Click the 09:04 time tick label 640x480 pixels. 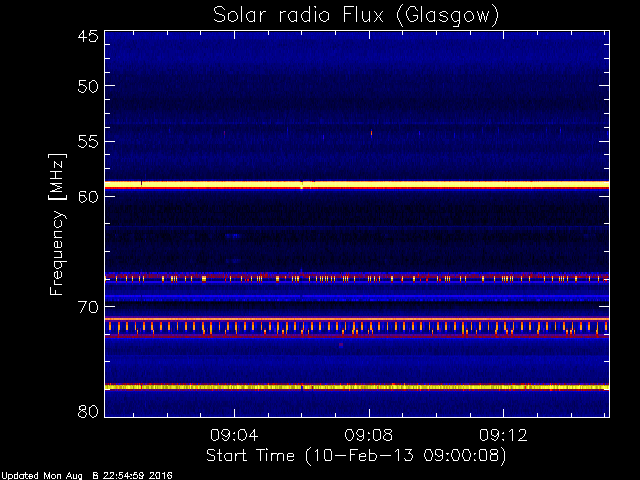[x=234, y=435]
